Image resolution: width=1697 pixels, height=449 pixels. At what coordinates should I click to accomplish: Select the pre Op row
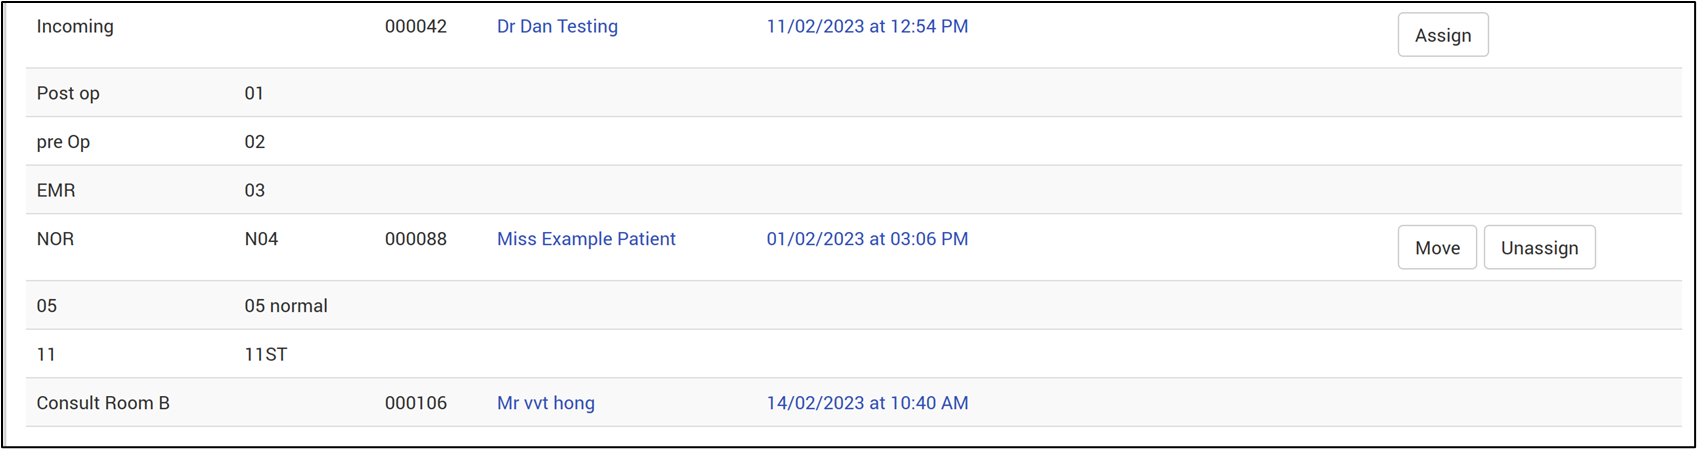tap(63, 142)
